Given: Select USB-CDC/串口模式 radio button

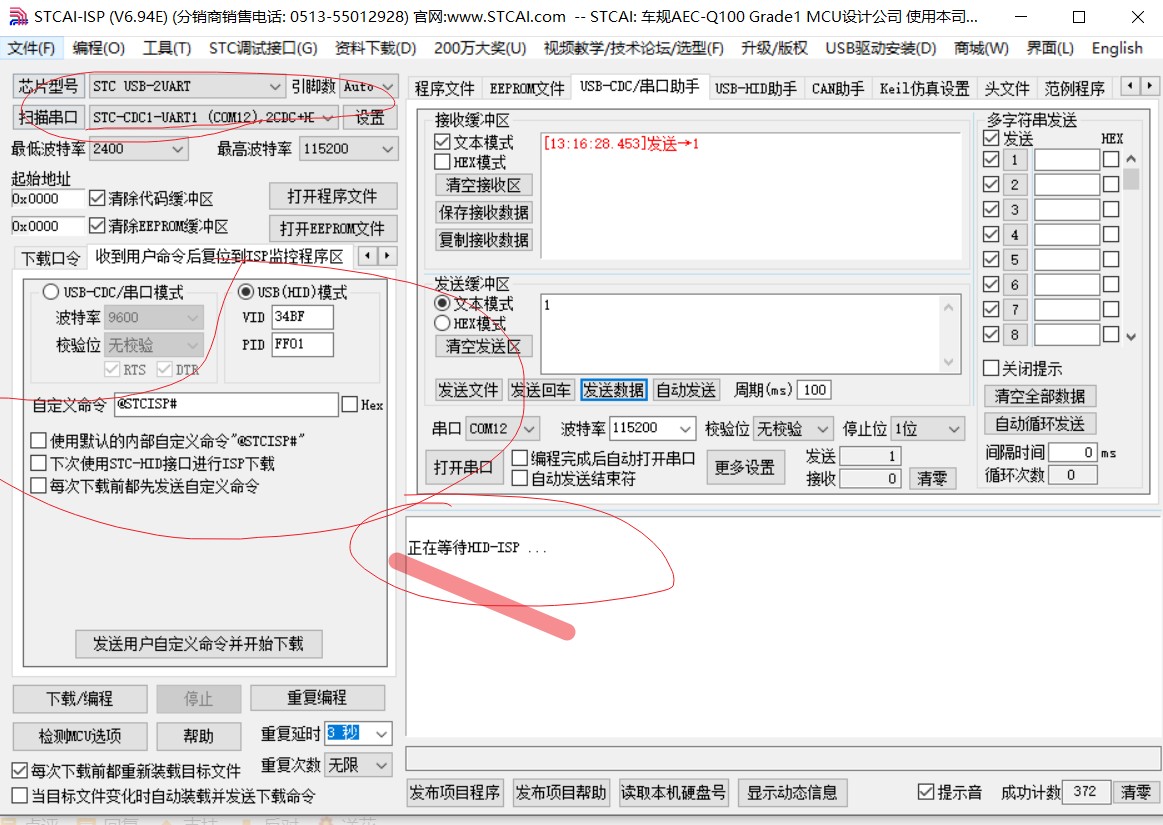Looking at the screenshot, I should (x=50, y=292).
